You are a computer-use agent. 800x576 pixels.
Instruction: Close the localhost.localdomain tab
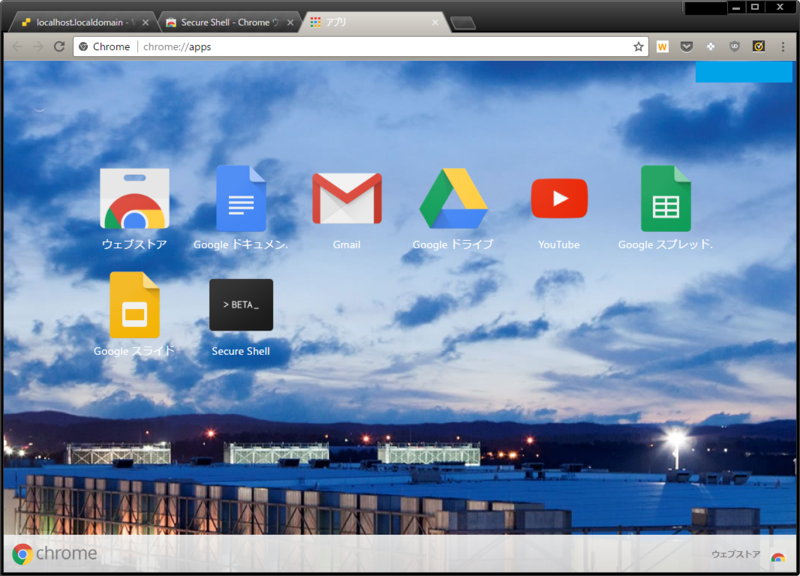pyautogui.click(x=145, y=22)
